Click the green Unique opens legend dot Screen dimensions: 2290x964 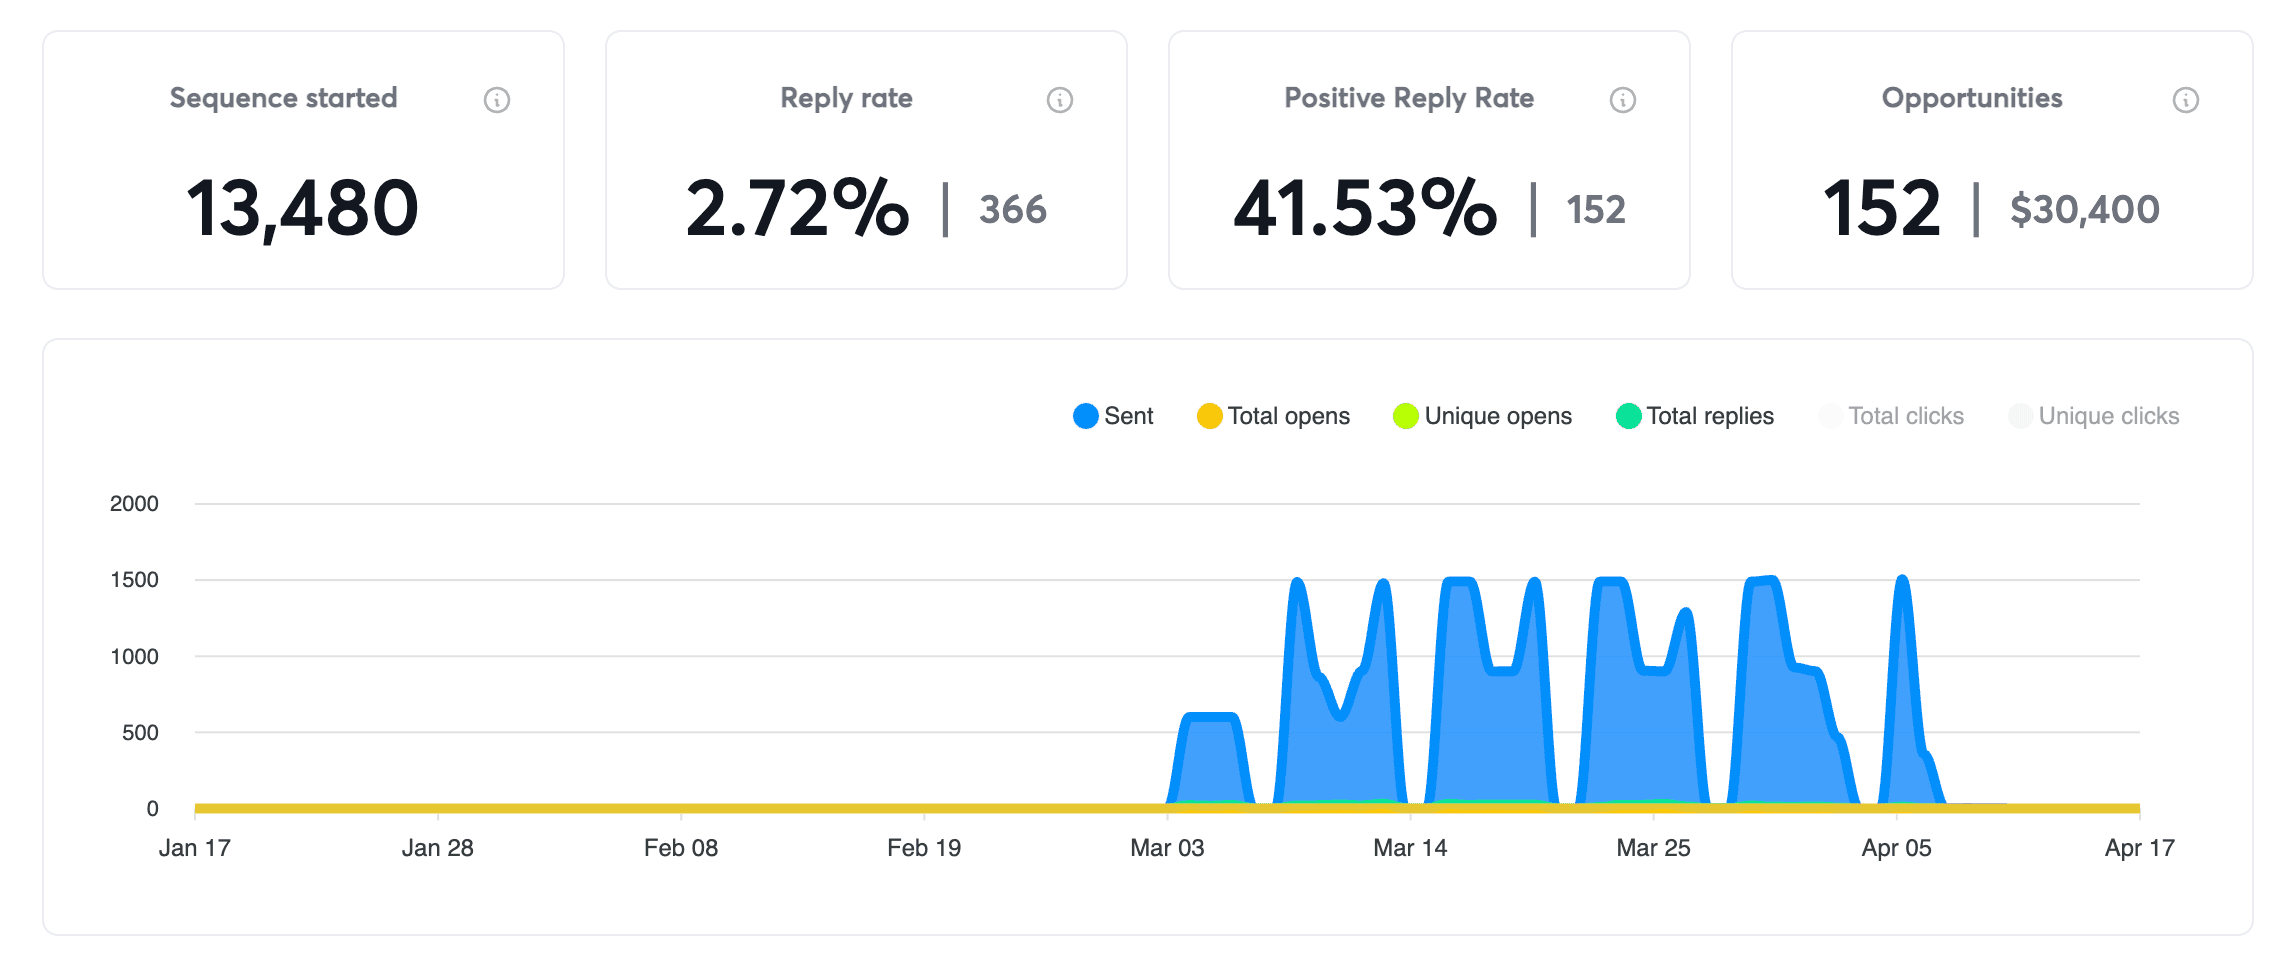click(1404, 415)
